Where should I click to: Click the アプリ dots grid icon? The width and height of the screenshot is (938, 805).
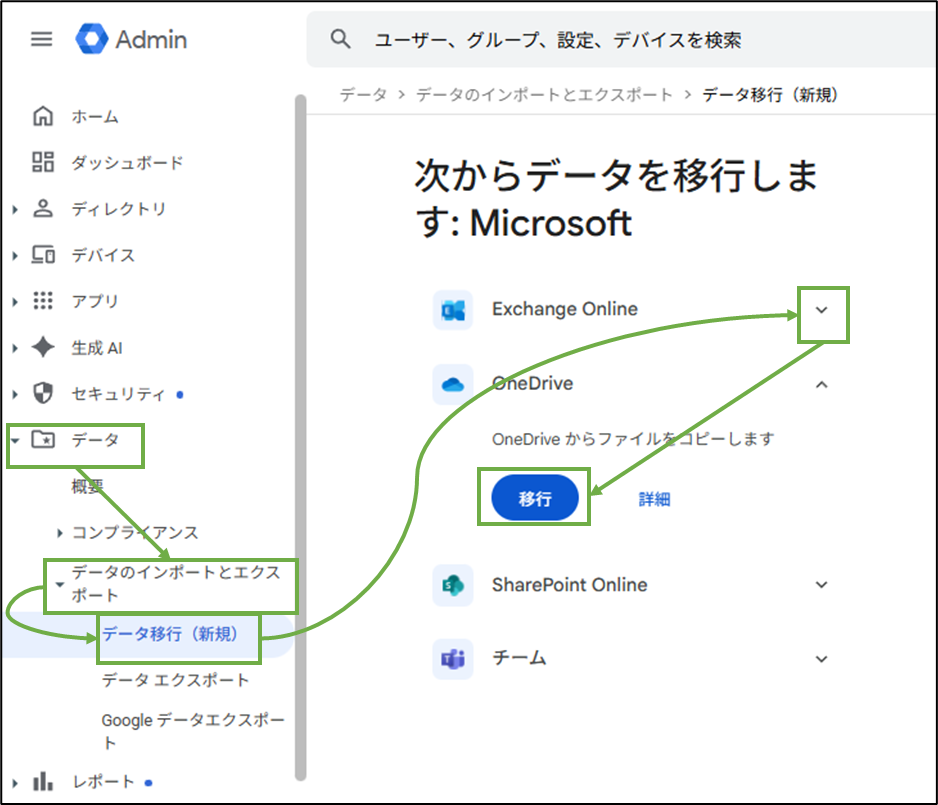pyautogui.click(x=42, y=301)
